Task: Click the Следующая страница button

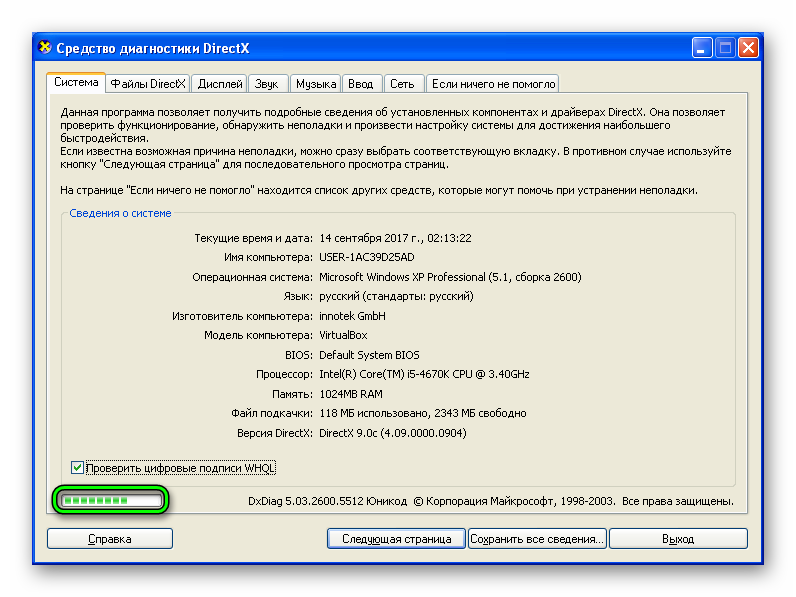Action: (396, 539)
